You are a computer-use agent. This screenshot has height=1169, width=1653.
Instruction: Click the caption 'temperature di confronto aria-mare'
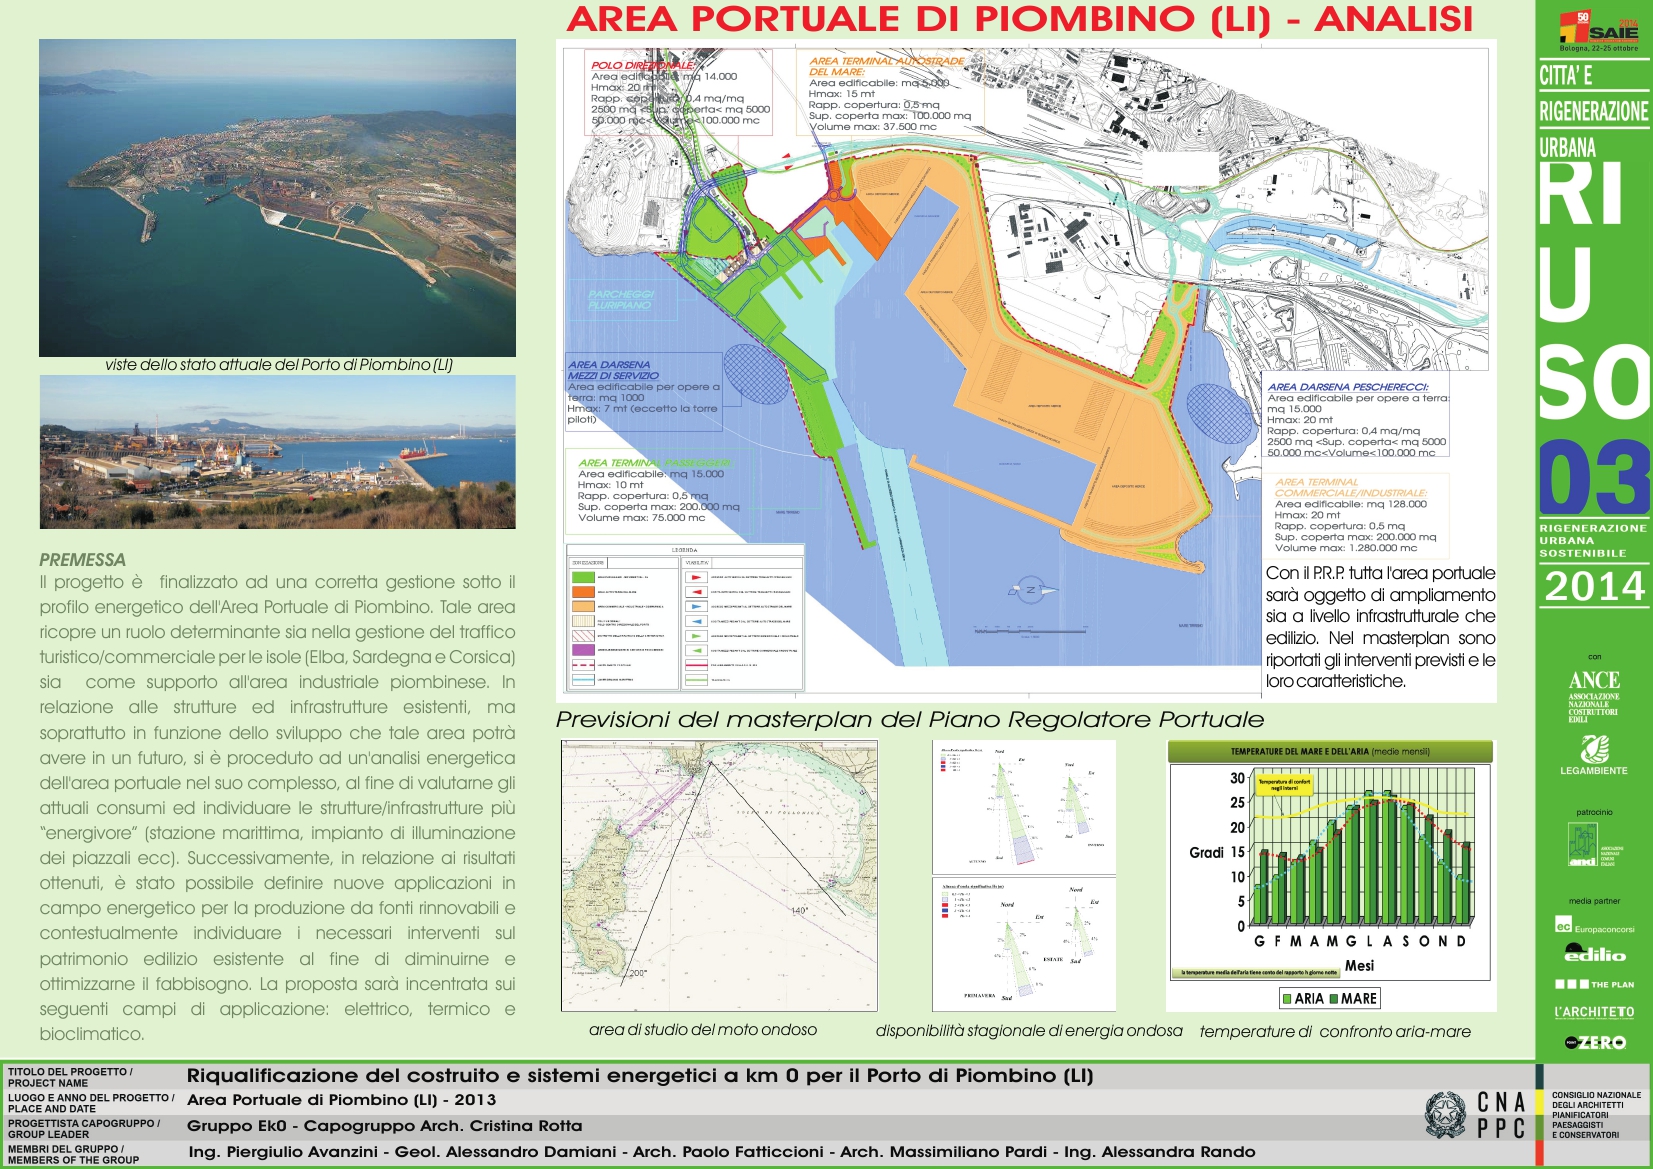tap(1335, 1031)
